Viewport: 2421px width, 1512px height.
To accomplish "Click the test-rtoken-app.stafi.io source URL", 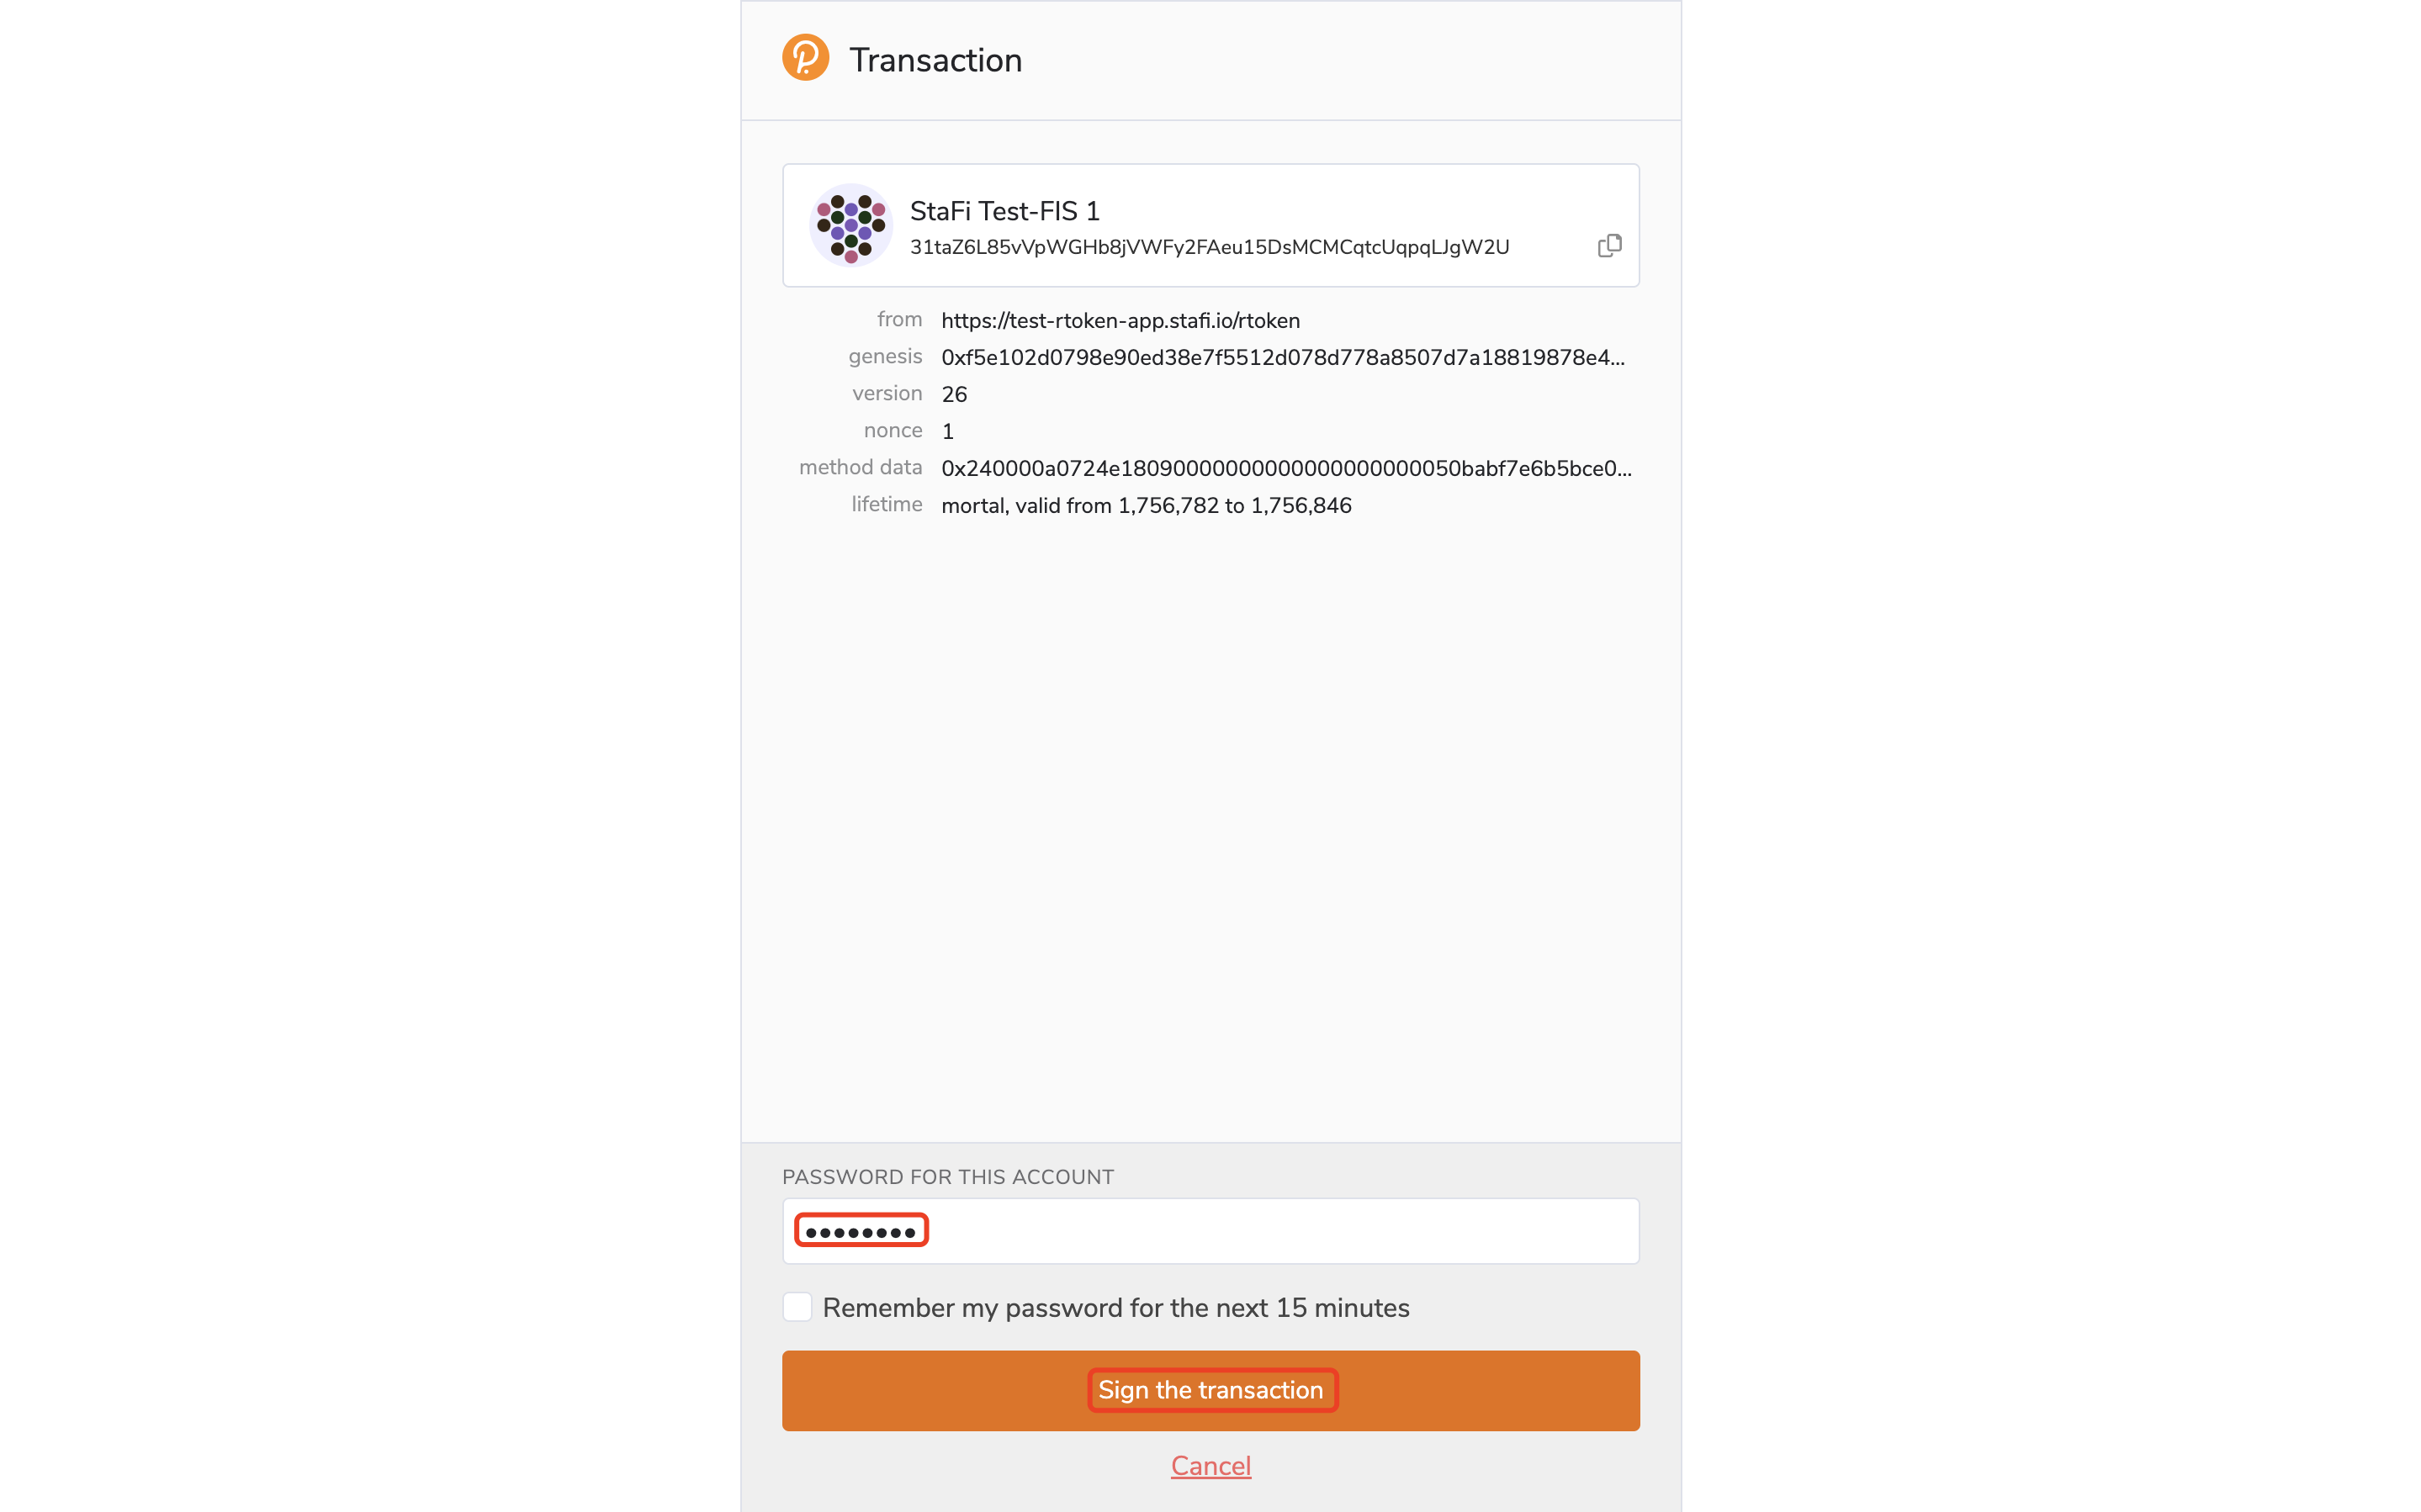I will click(x=1120, y=321).
